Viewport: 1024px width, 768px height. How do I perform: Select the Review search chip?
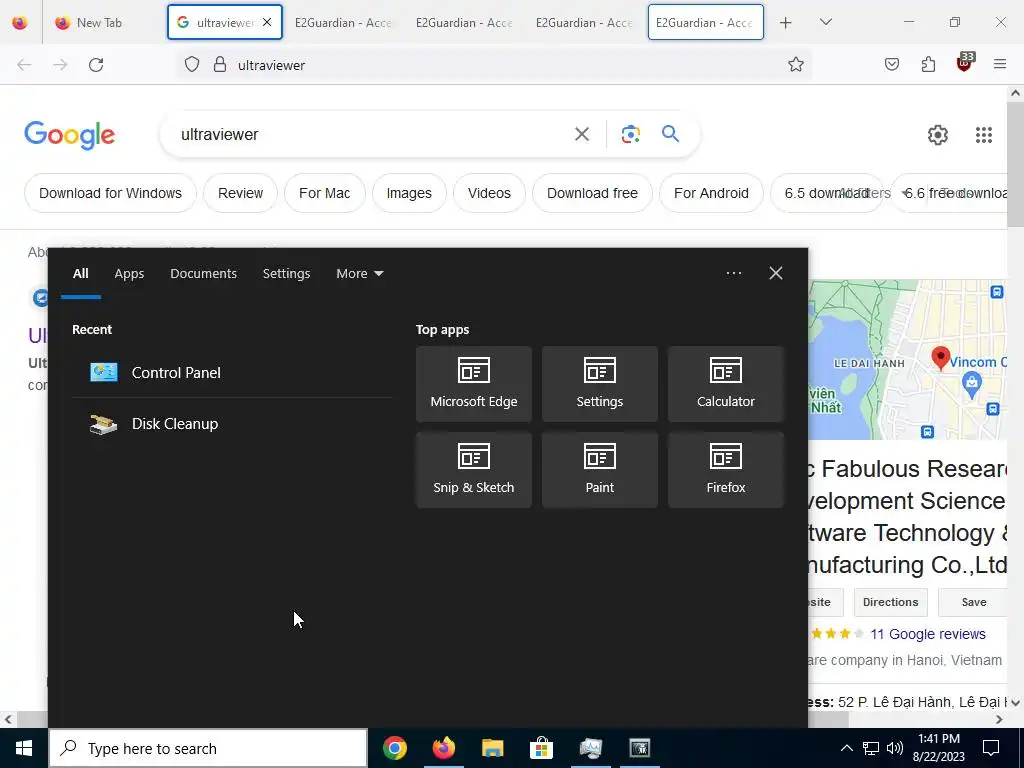pyautogui.click(x=240, y=193)
